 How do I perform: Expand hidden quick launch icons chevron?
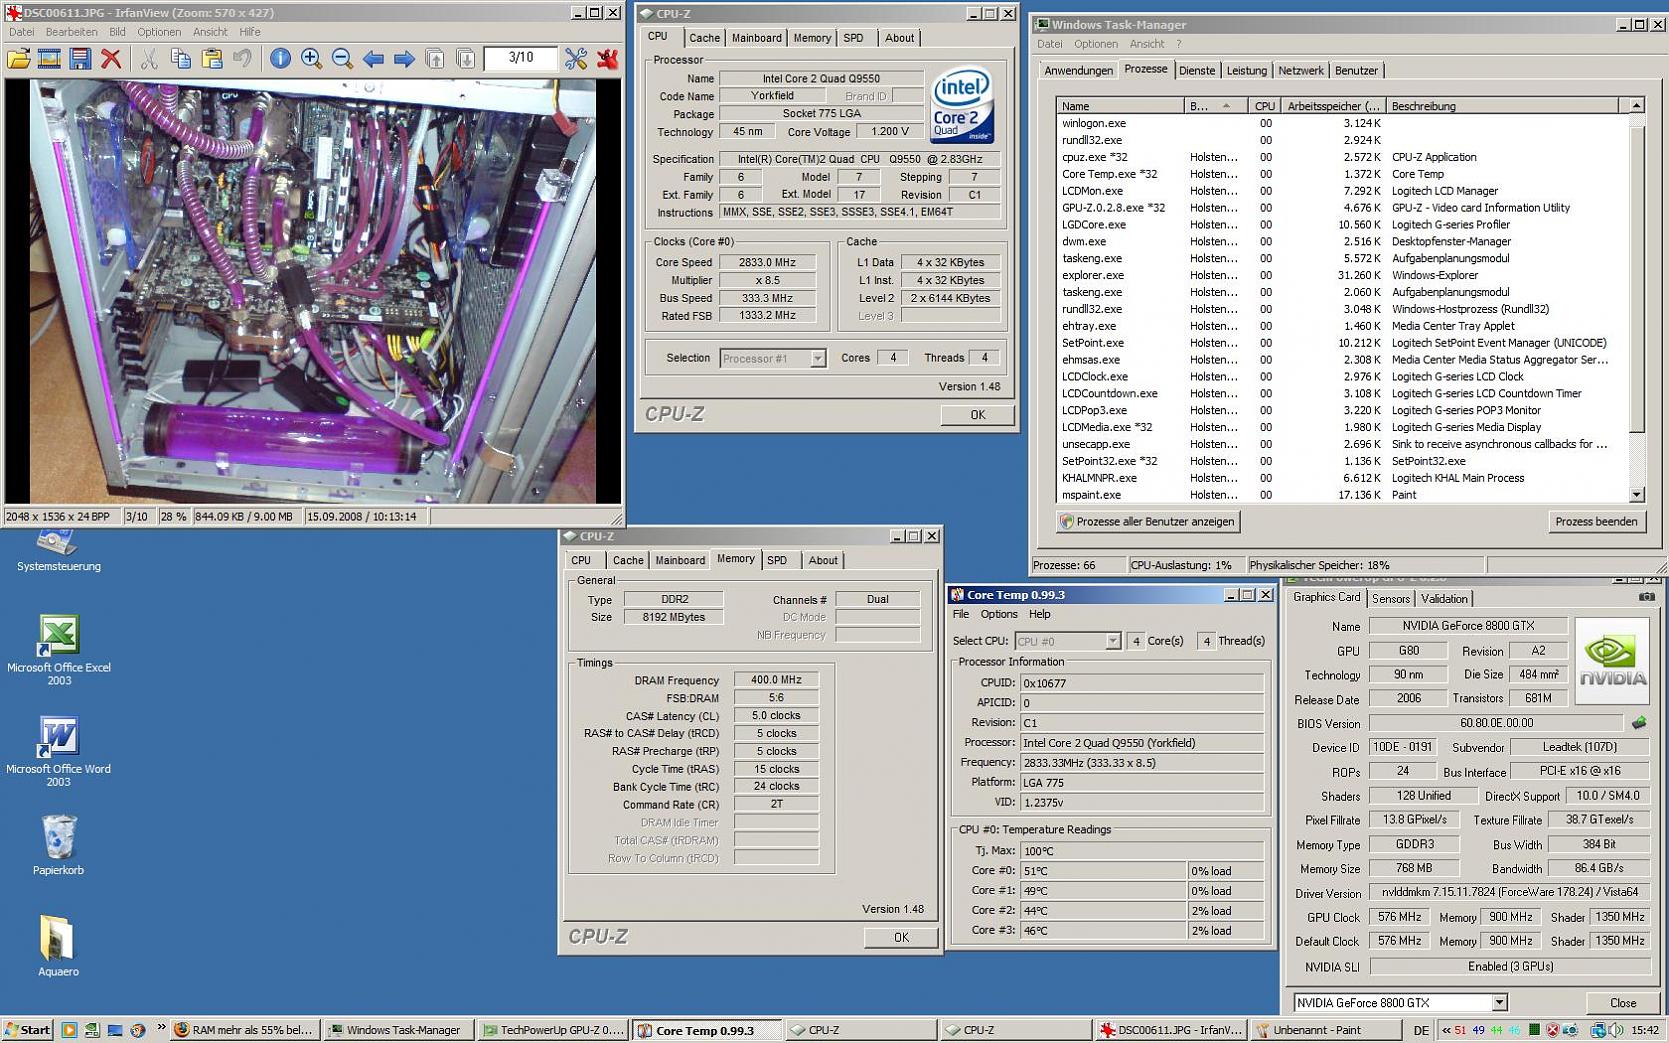tap(161, 1028)
